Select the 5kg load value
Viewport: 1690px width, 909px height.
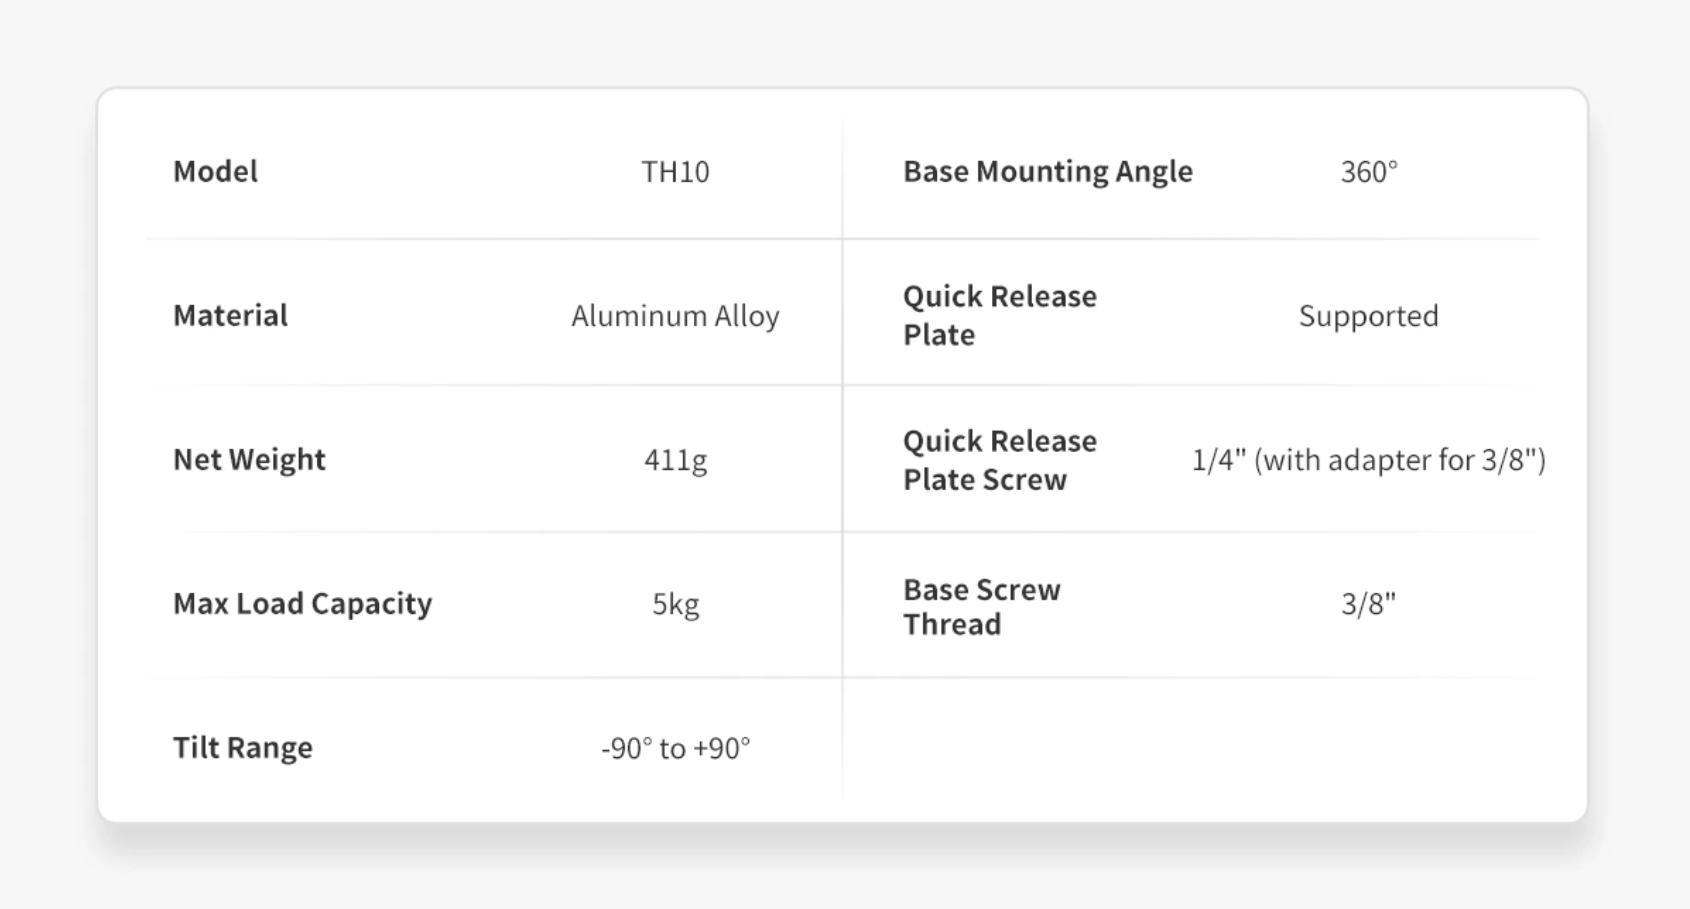point(675,604)
